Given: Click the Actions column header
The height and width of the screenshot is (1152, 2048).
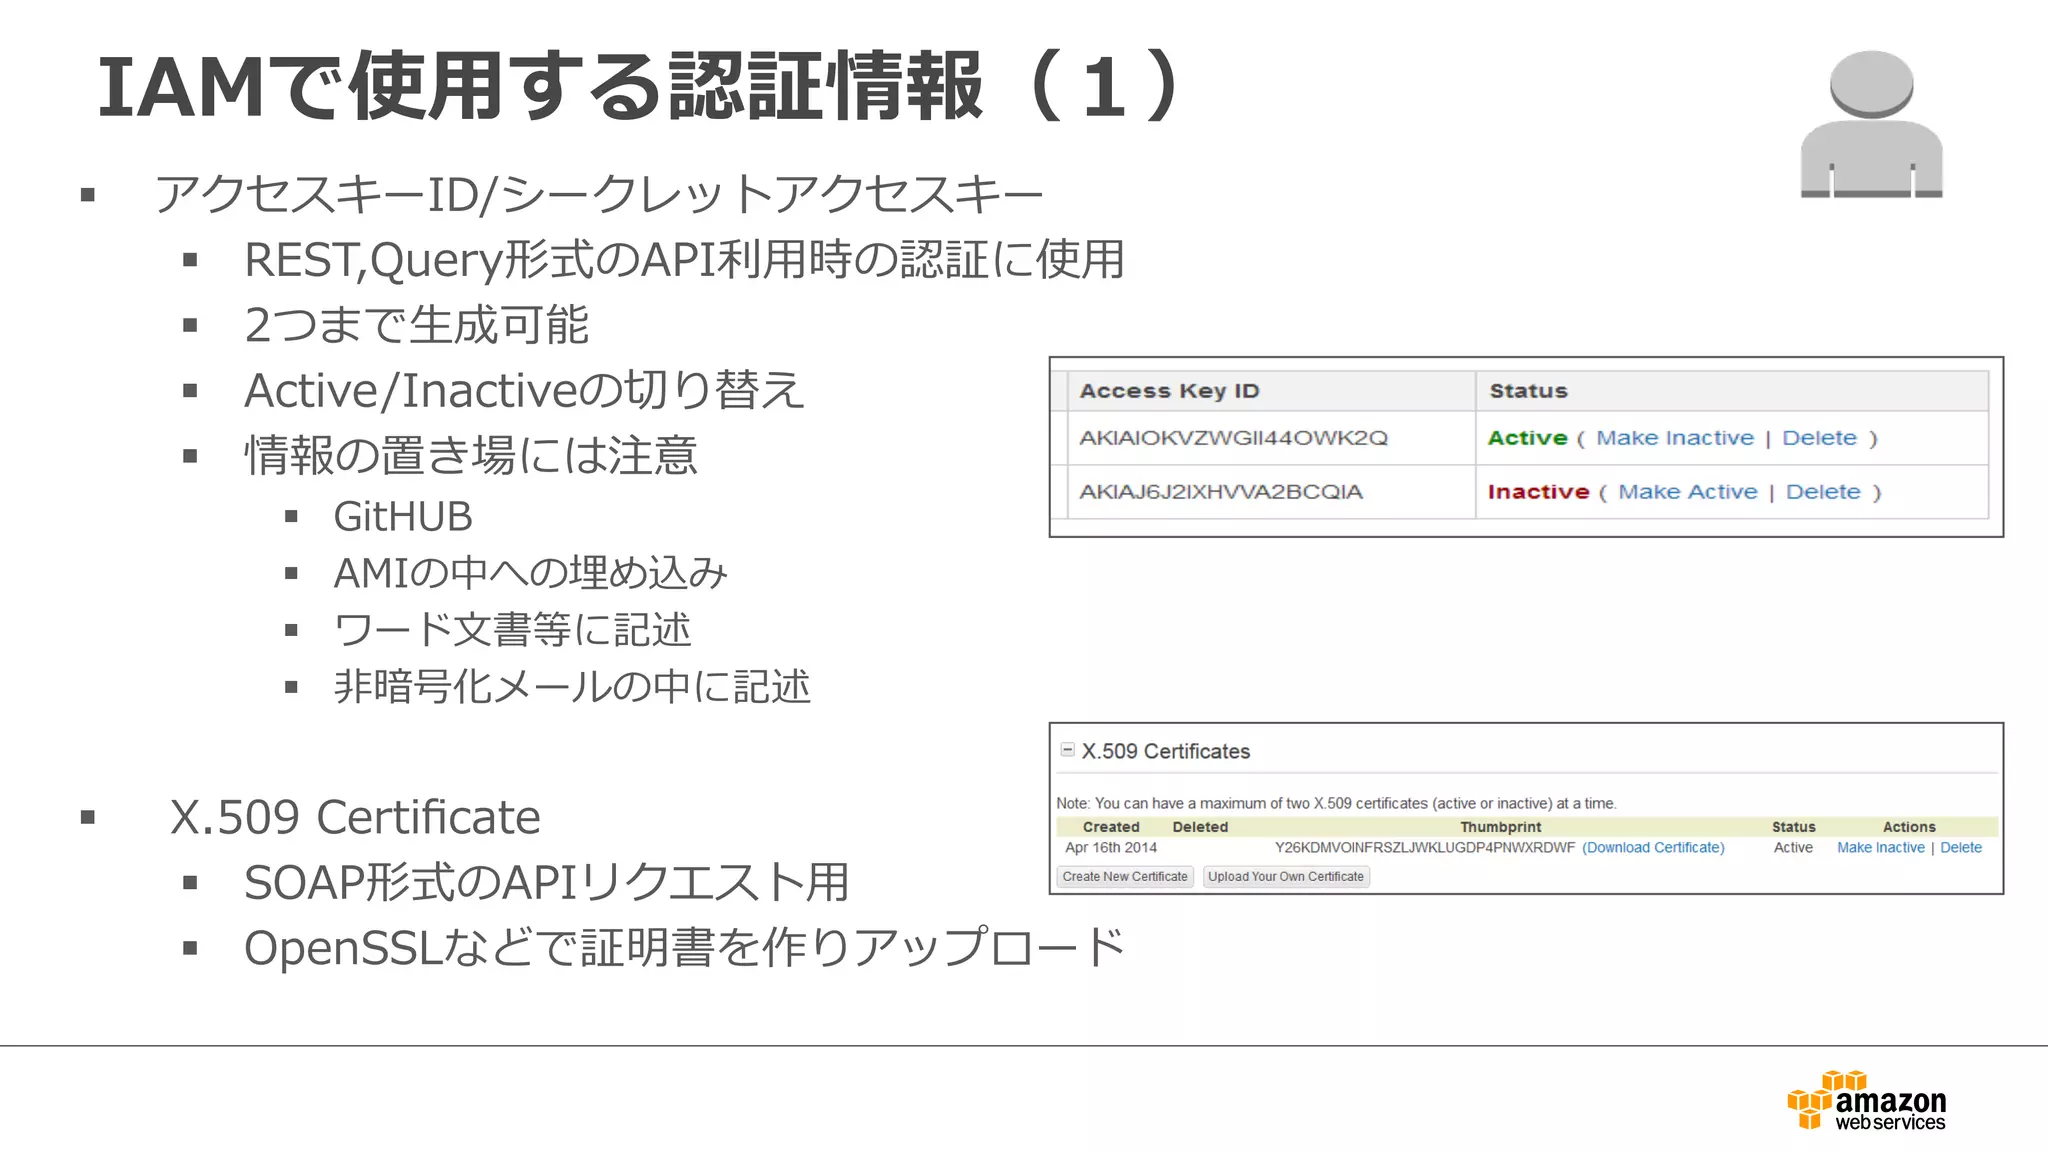Looking at the screenshot, I should pos(1909,827).
